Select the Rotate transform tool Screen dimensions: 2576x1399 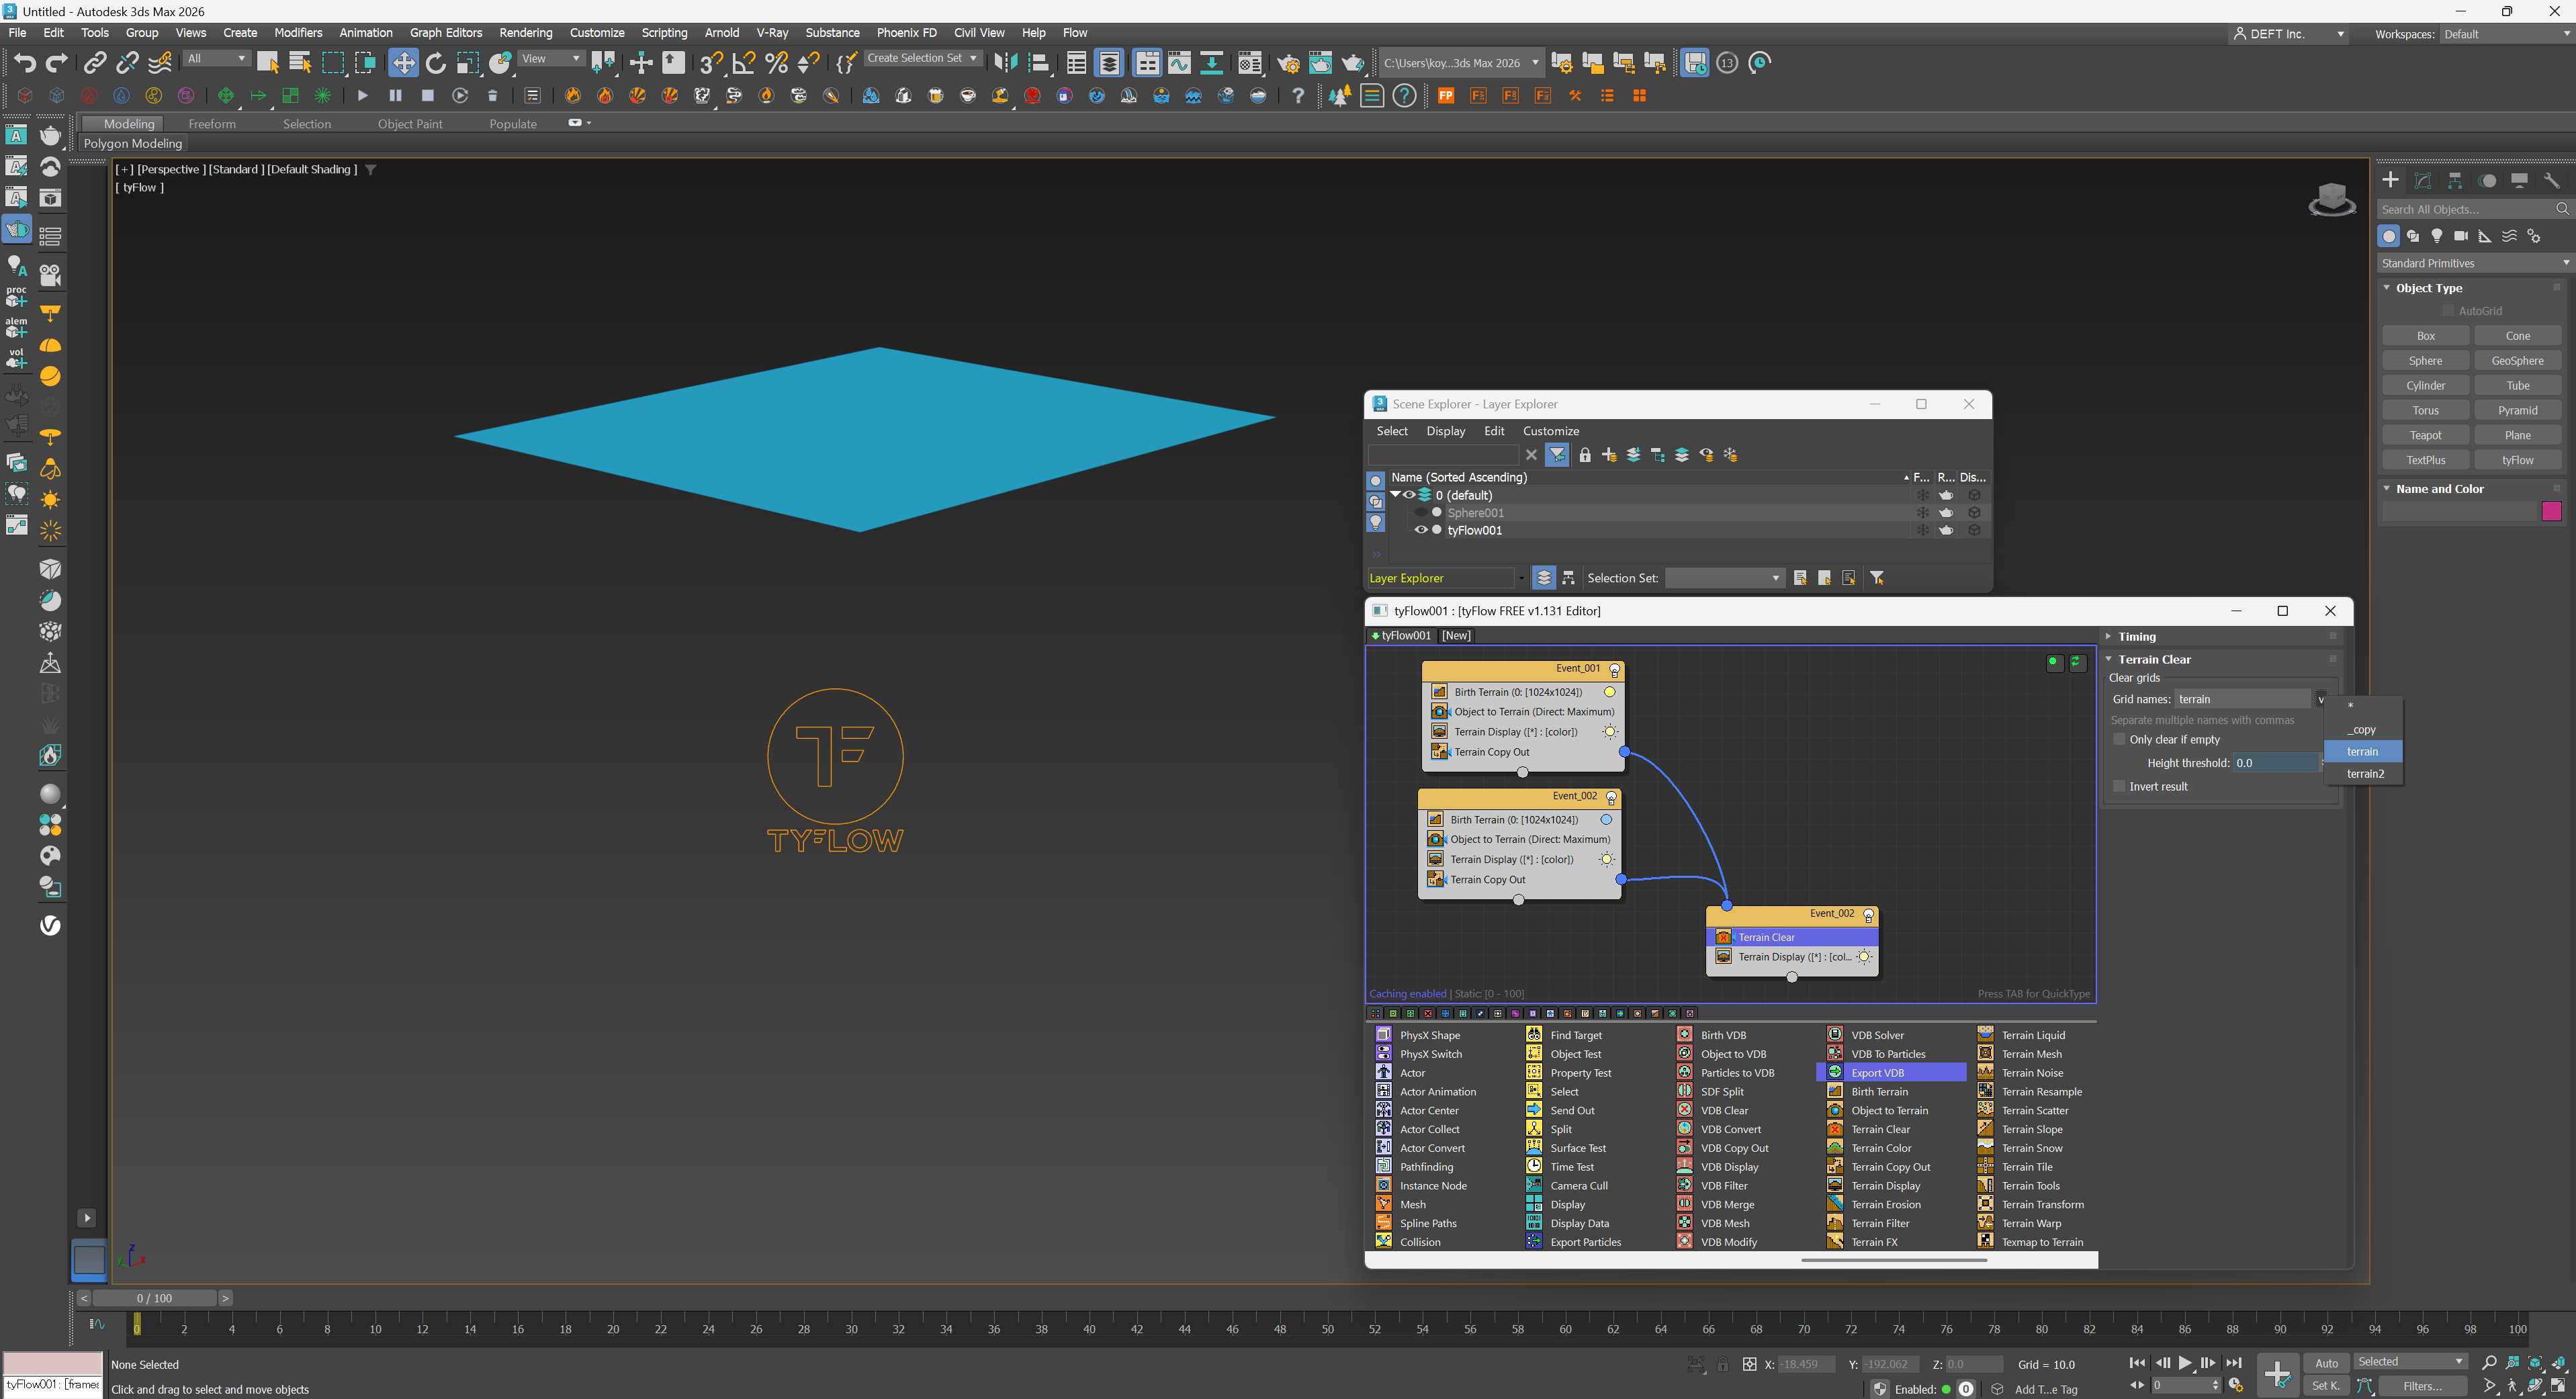435,63
